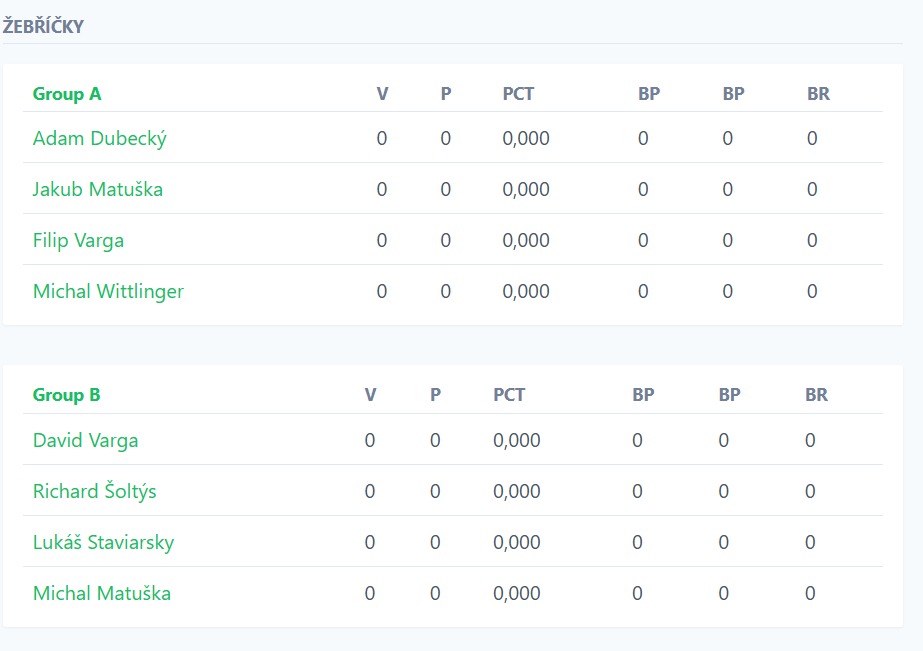Click Michal Matuška in Group B
This screenshot has width=923, height=651.
click(101, 594)
